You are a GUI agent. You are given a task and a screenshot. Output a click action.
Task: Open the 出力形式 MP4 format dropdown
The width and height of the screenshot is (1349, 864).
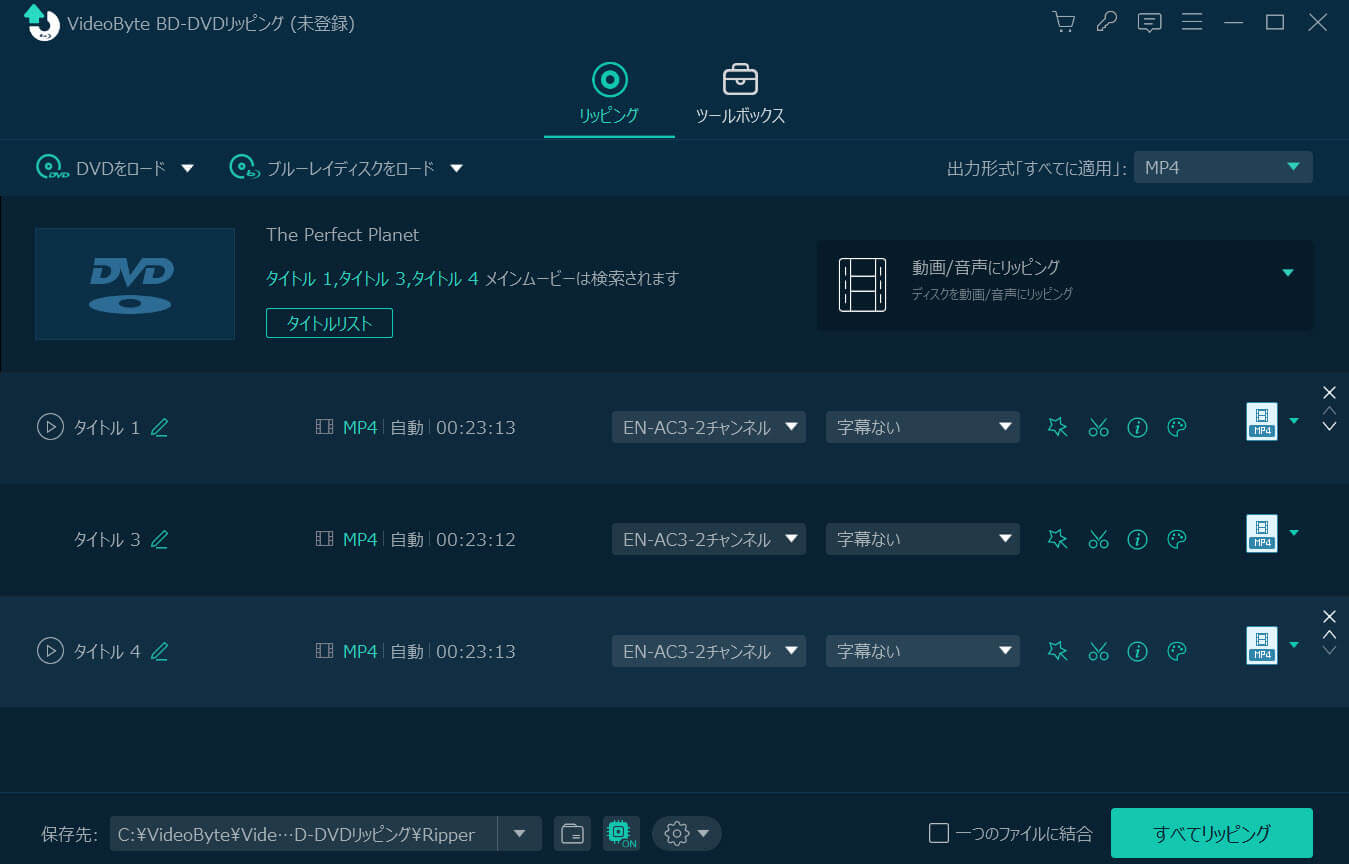click(1223, 167)
